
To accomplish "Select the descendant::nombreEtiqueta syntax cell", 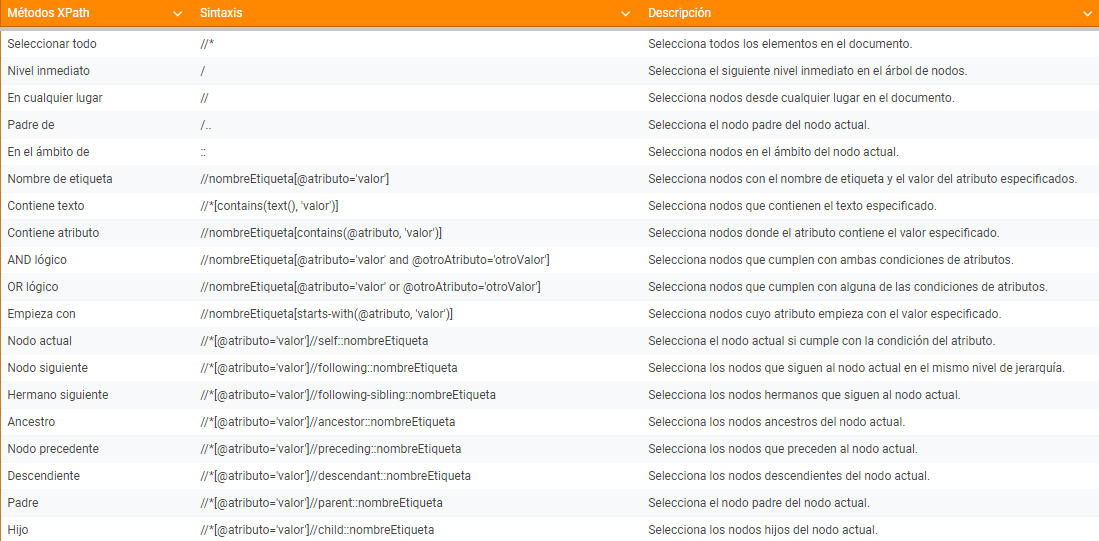I will coord(335,476).
